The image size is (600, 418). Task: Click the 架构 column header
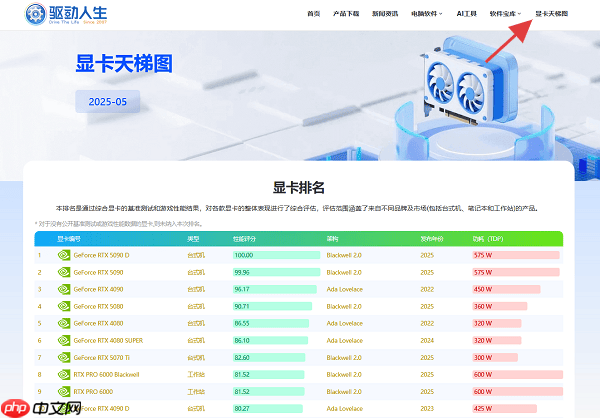tap(332, 238)
